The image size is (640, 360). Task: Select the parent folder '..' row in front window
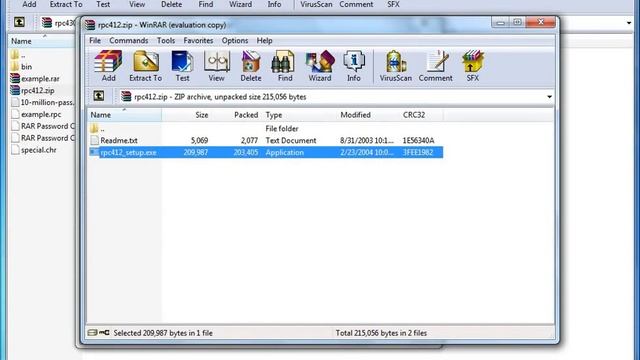[x=265, y=128]
